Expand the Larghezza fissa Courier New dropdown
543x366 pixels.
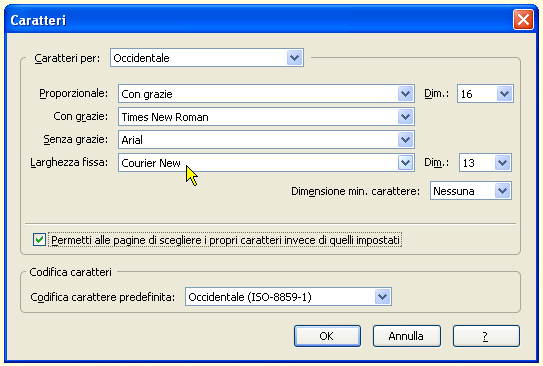[x=266, y=163]
